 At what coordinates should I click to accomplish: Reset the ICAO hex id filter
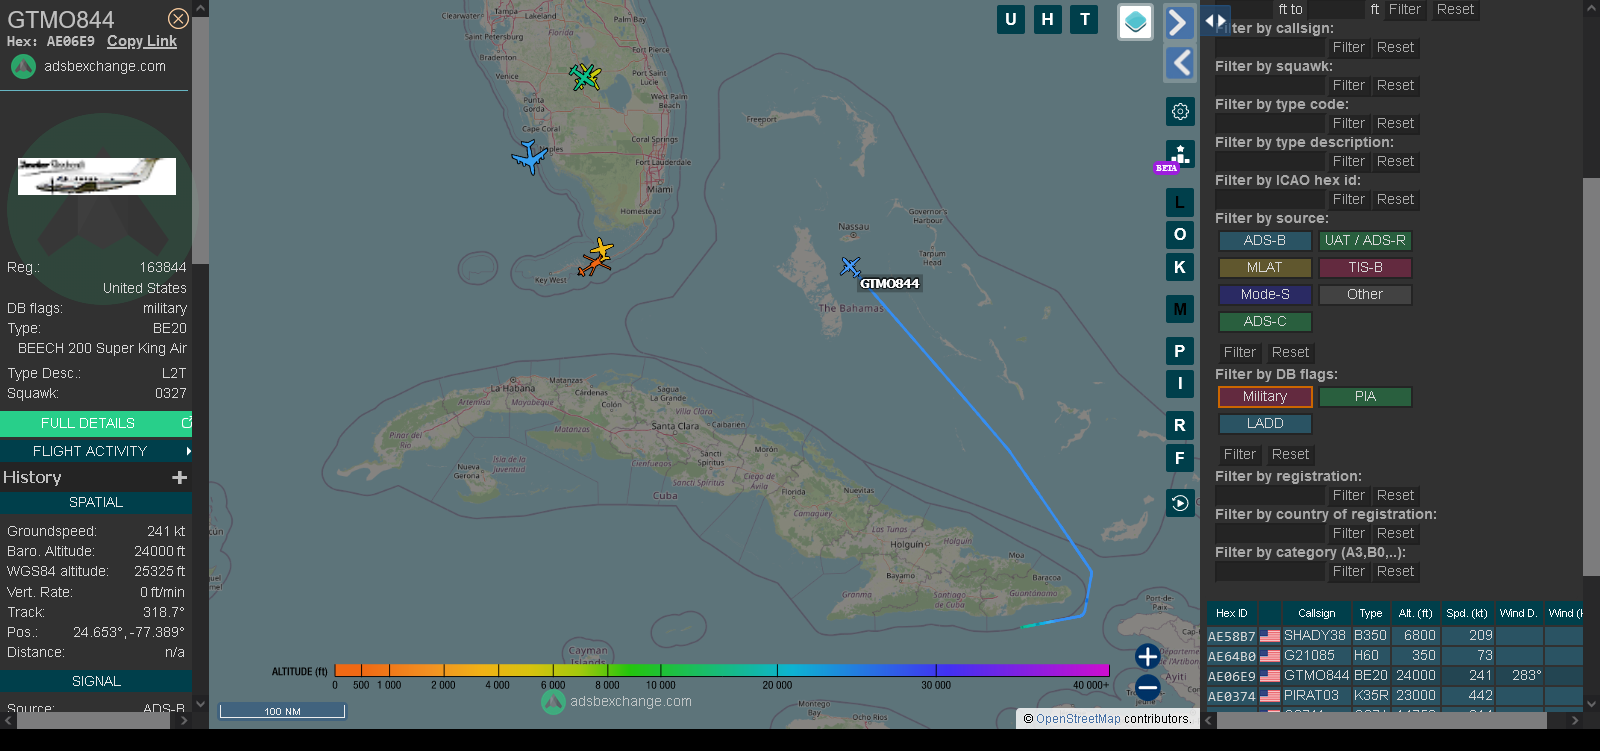coord(1395,199)
